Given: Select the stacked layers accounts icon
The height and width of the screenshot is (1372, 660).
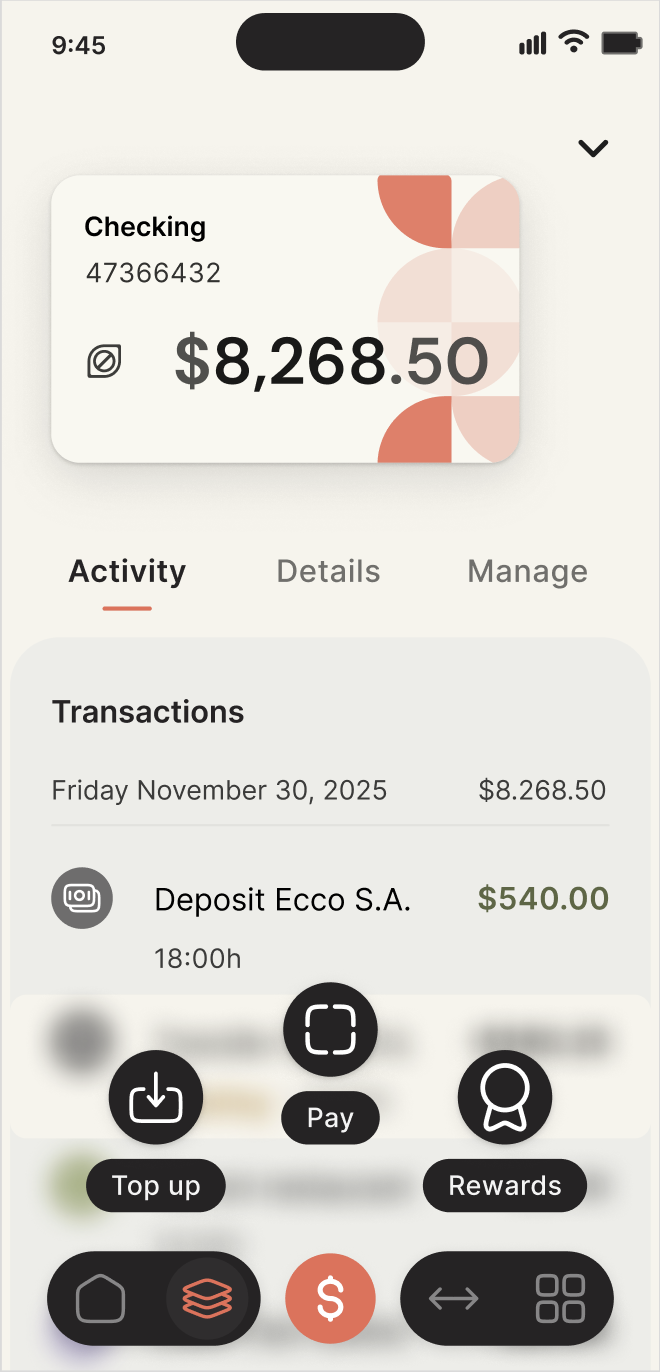Looking at the screenshot, I should pyautogui.click(x=207, y=1299).
